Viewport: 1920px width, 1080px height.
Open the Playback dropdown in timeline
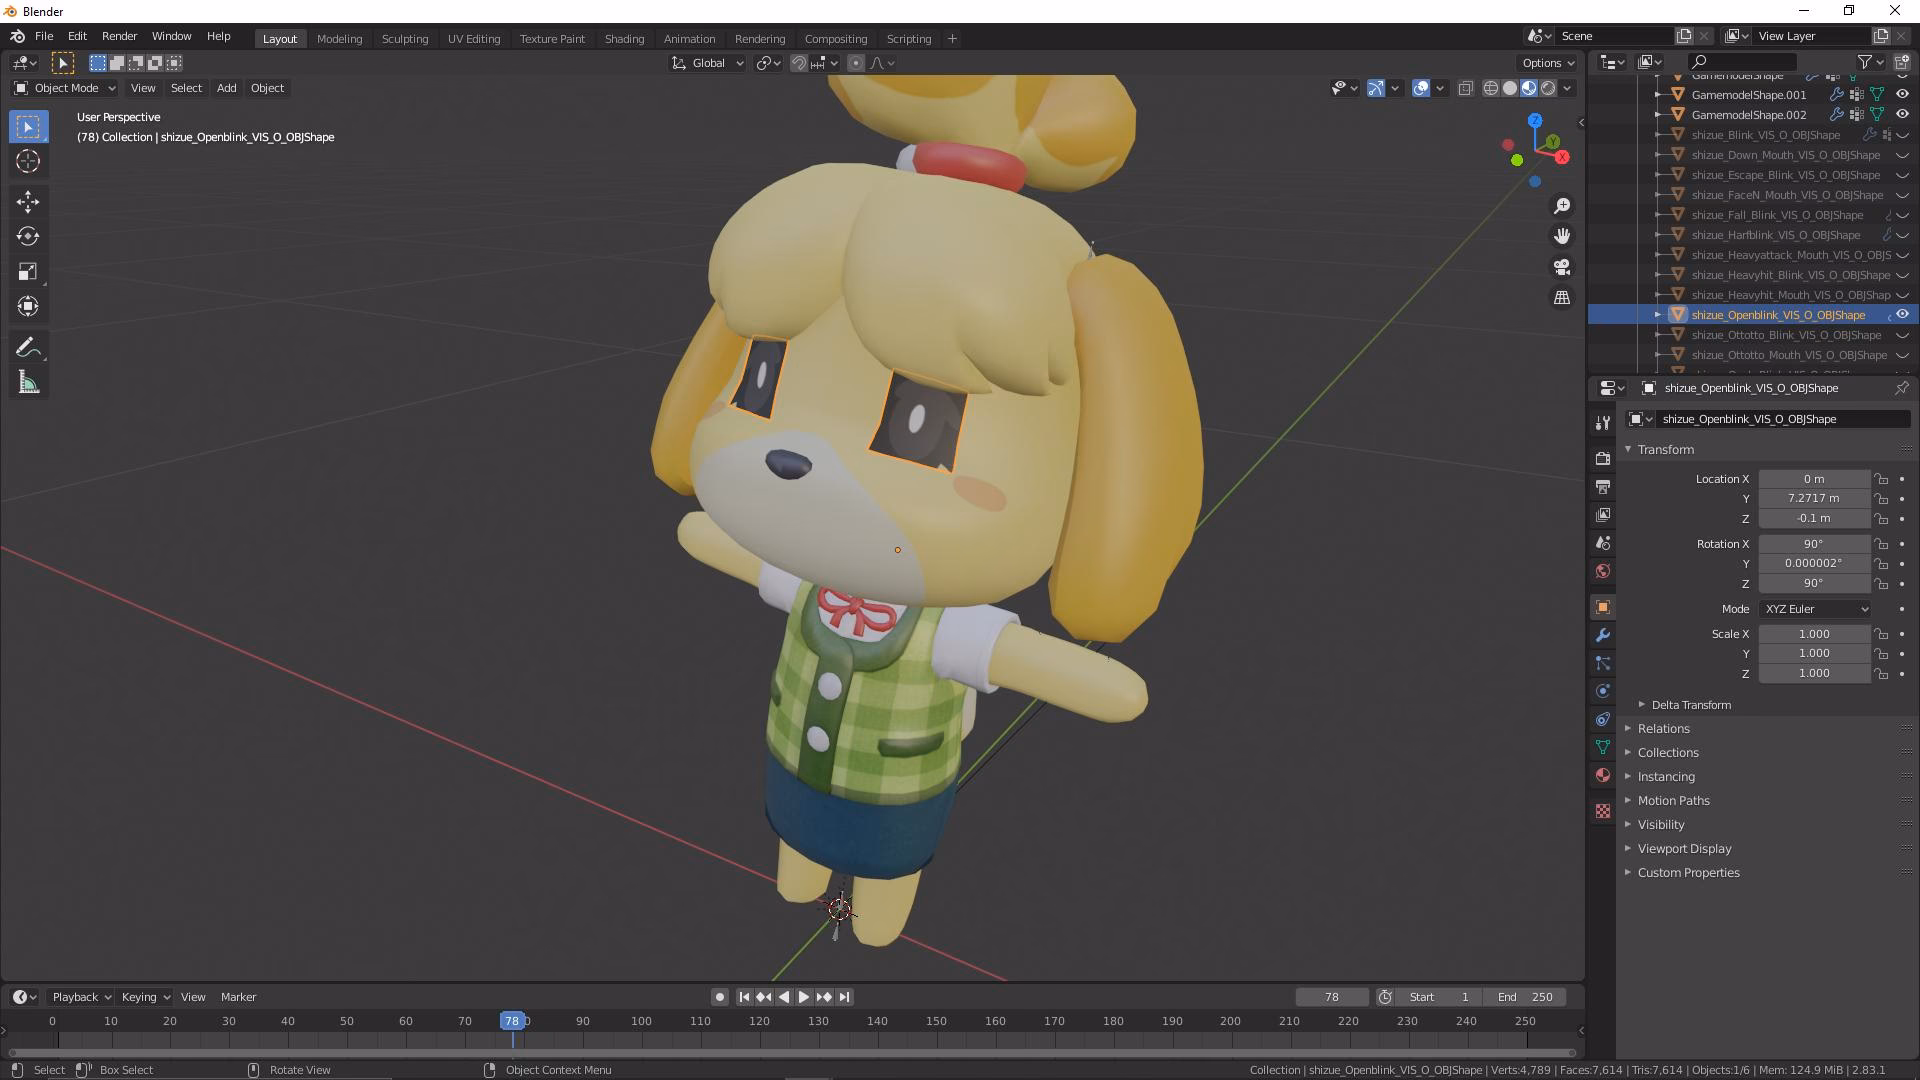(x=81, y=997)
